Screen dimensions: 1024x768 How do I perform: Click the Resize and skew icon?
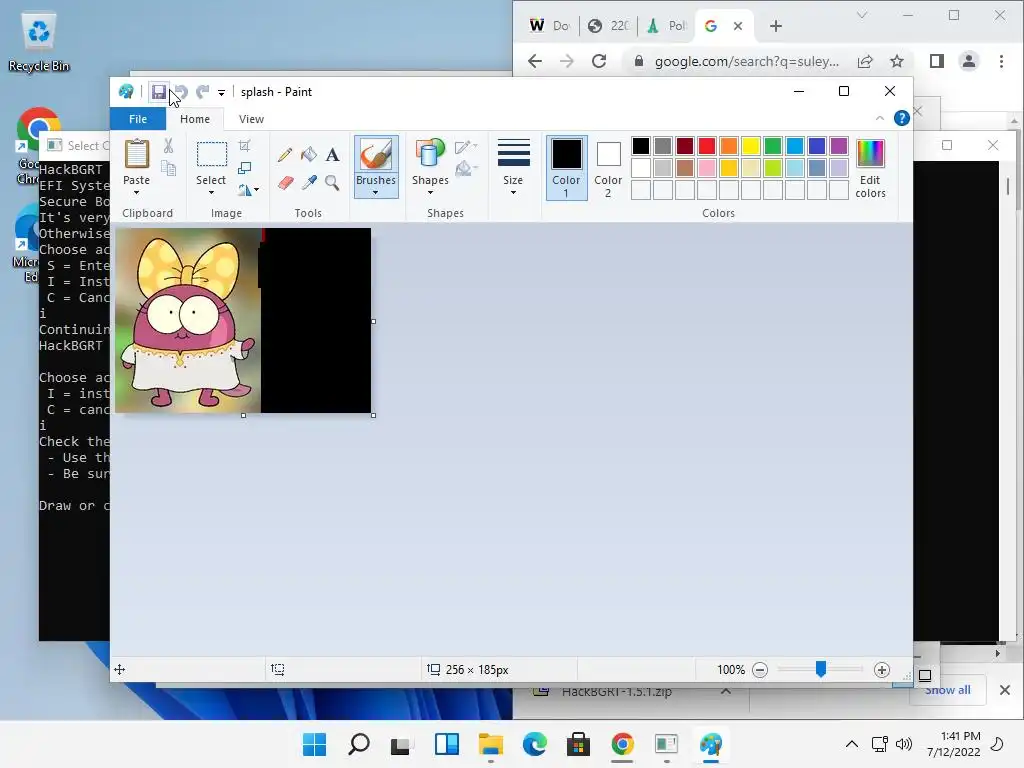[x=244, y=168]
